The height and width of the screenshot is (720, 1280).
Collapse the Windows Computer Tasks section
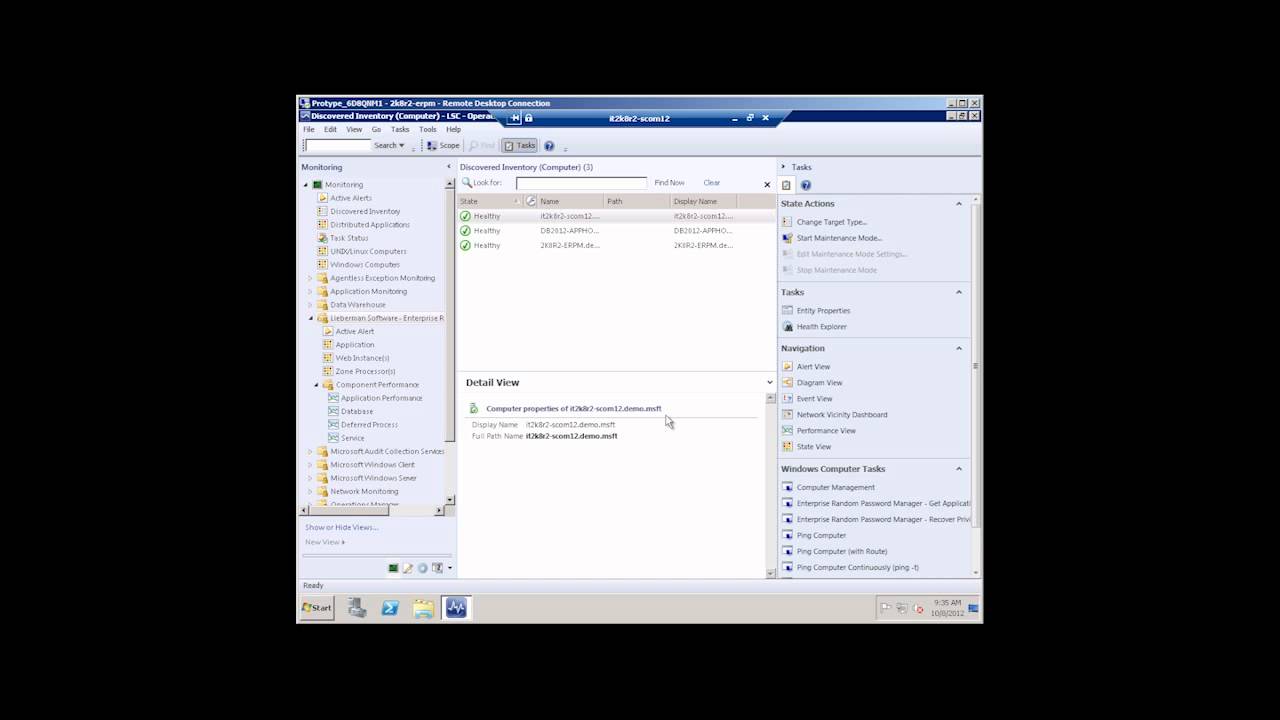[959, 469]
